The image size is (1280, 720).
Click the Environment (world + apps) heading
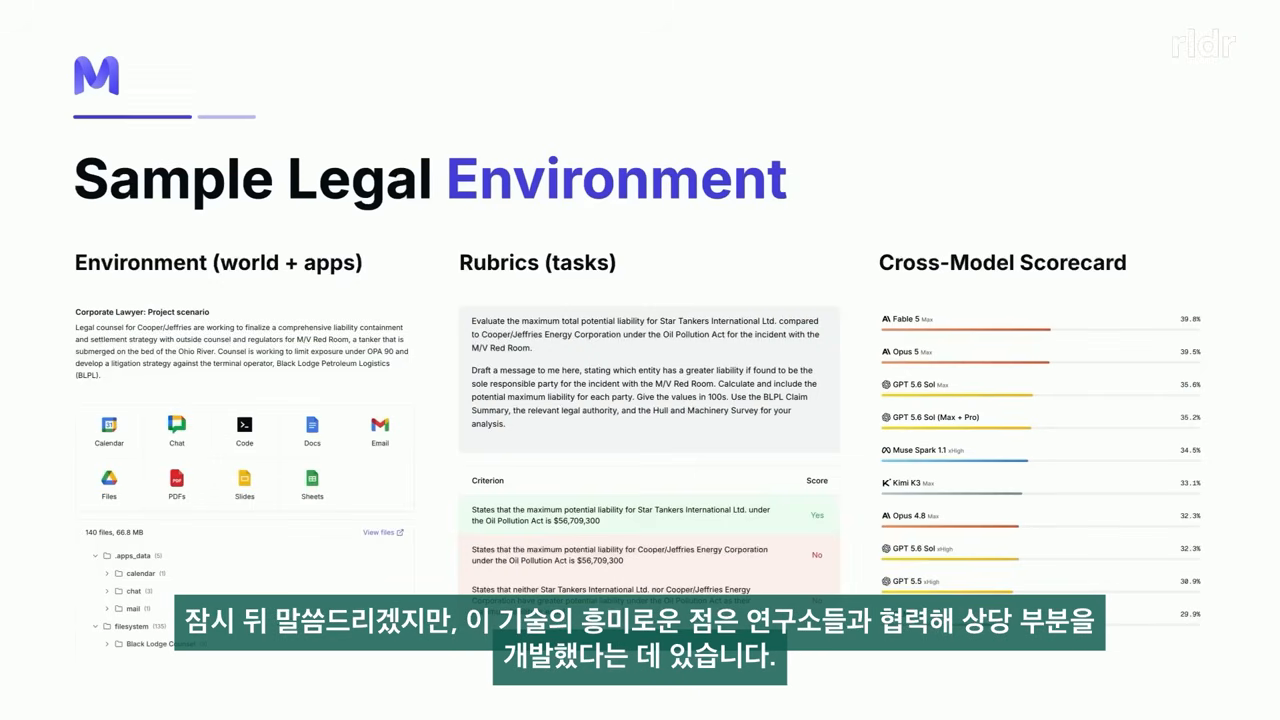pyautogui.click(x=219, y=263)
